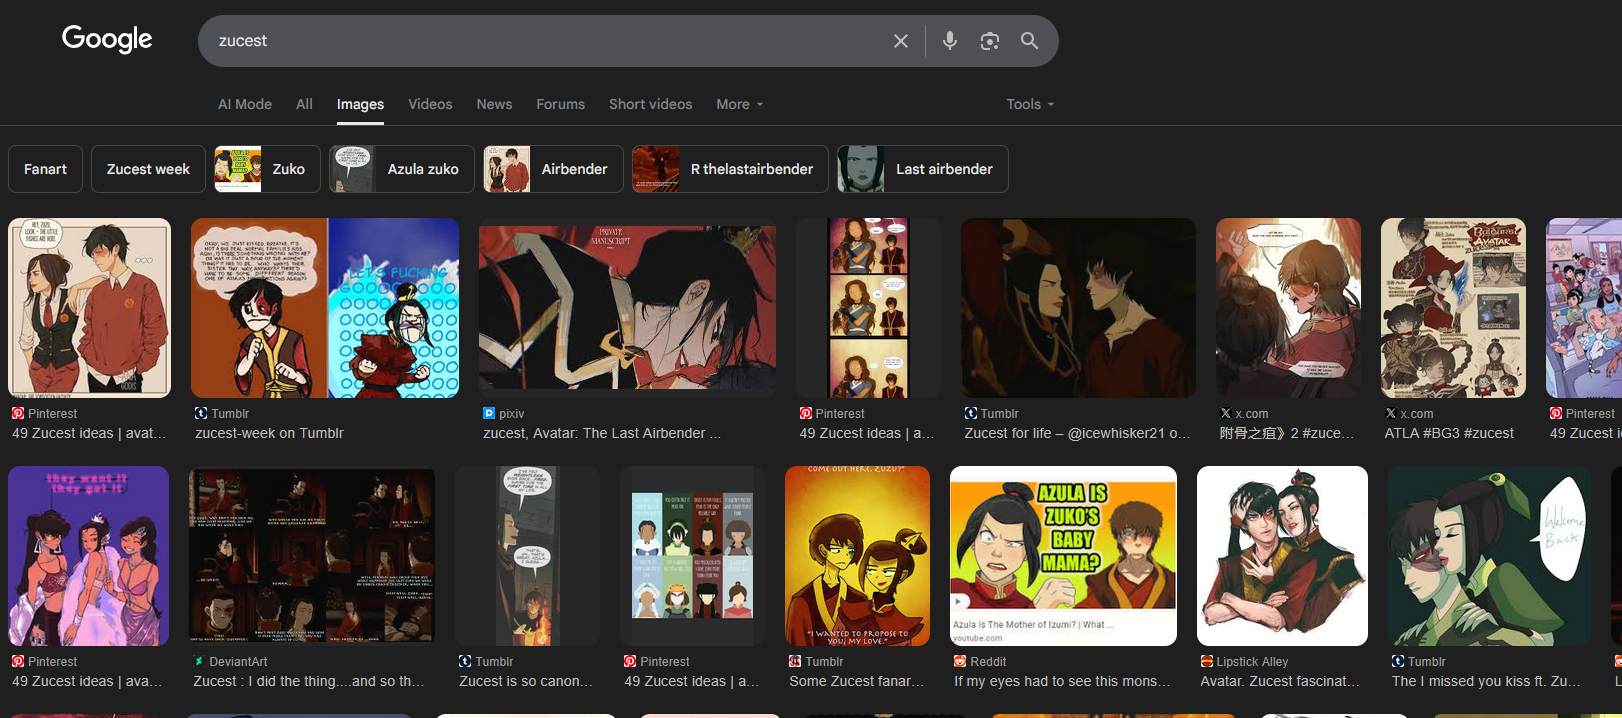The width and height of the screenshot is (1622, 718).
Task: Select the Fanart filter chip
Action: (46, 169)
